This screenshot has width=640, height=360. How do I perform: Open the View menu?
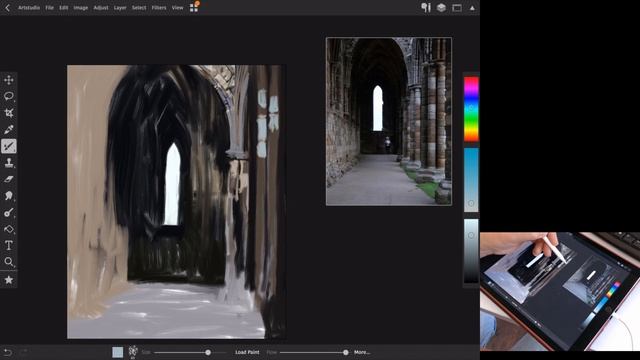point(177,7)
